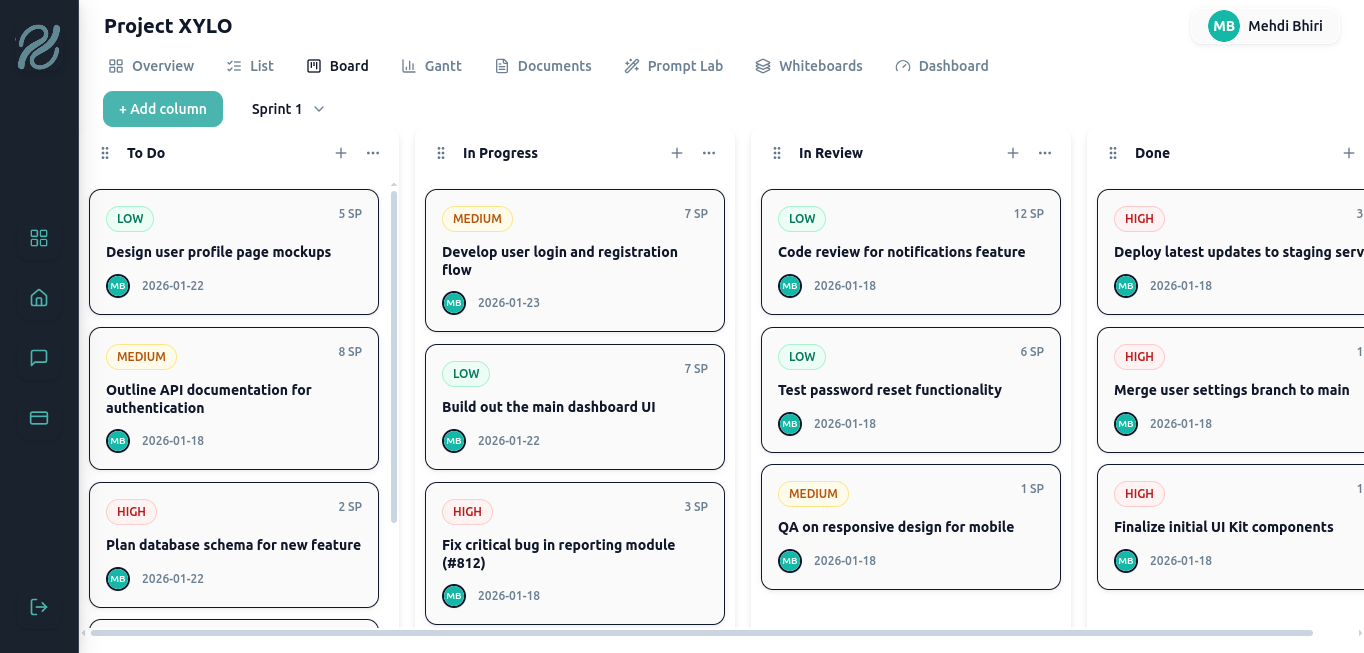Click the horizontal scrollbar at the bottom
The height and width of the screenshot is (653, 1364).
pos(700,633)
